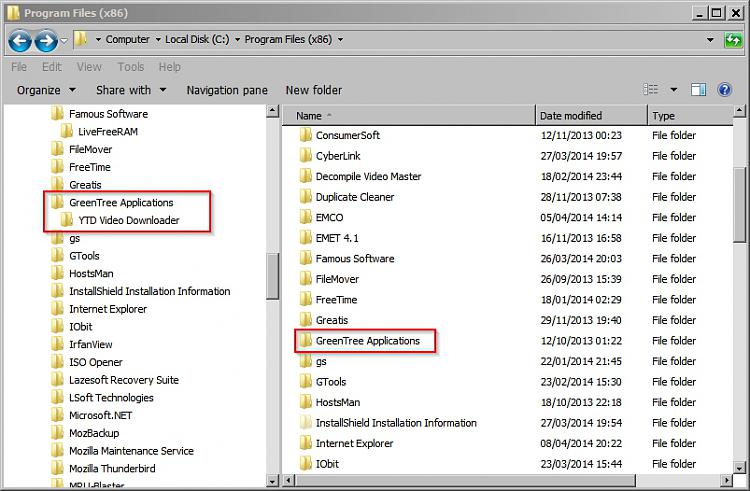Select Famous Software in the navigation tree

109,114
